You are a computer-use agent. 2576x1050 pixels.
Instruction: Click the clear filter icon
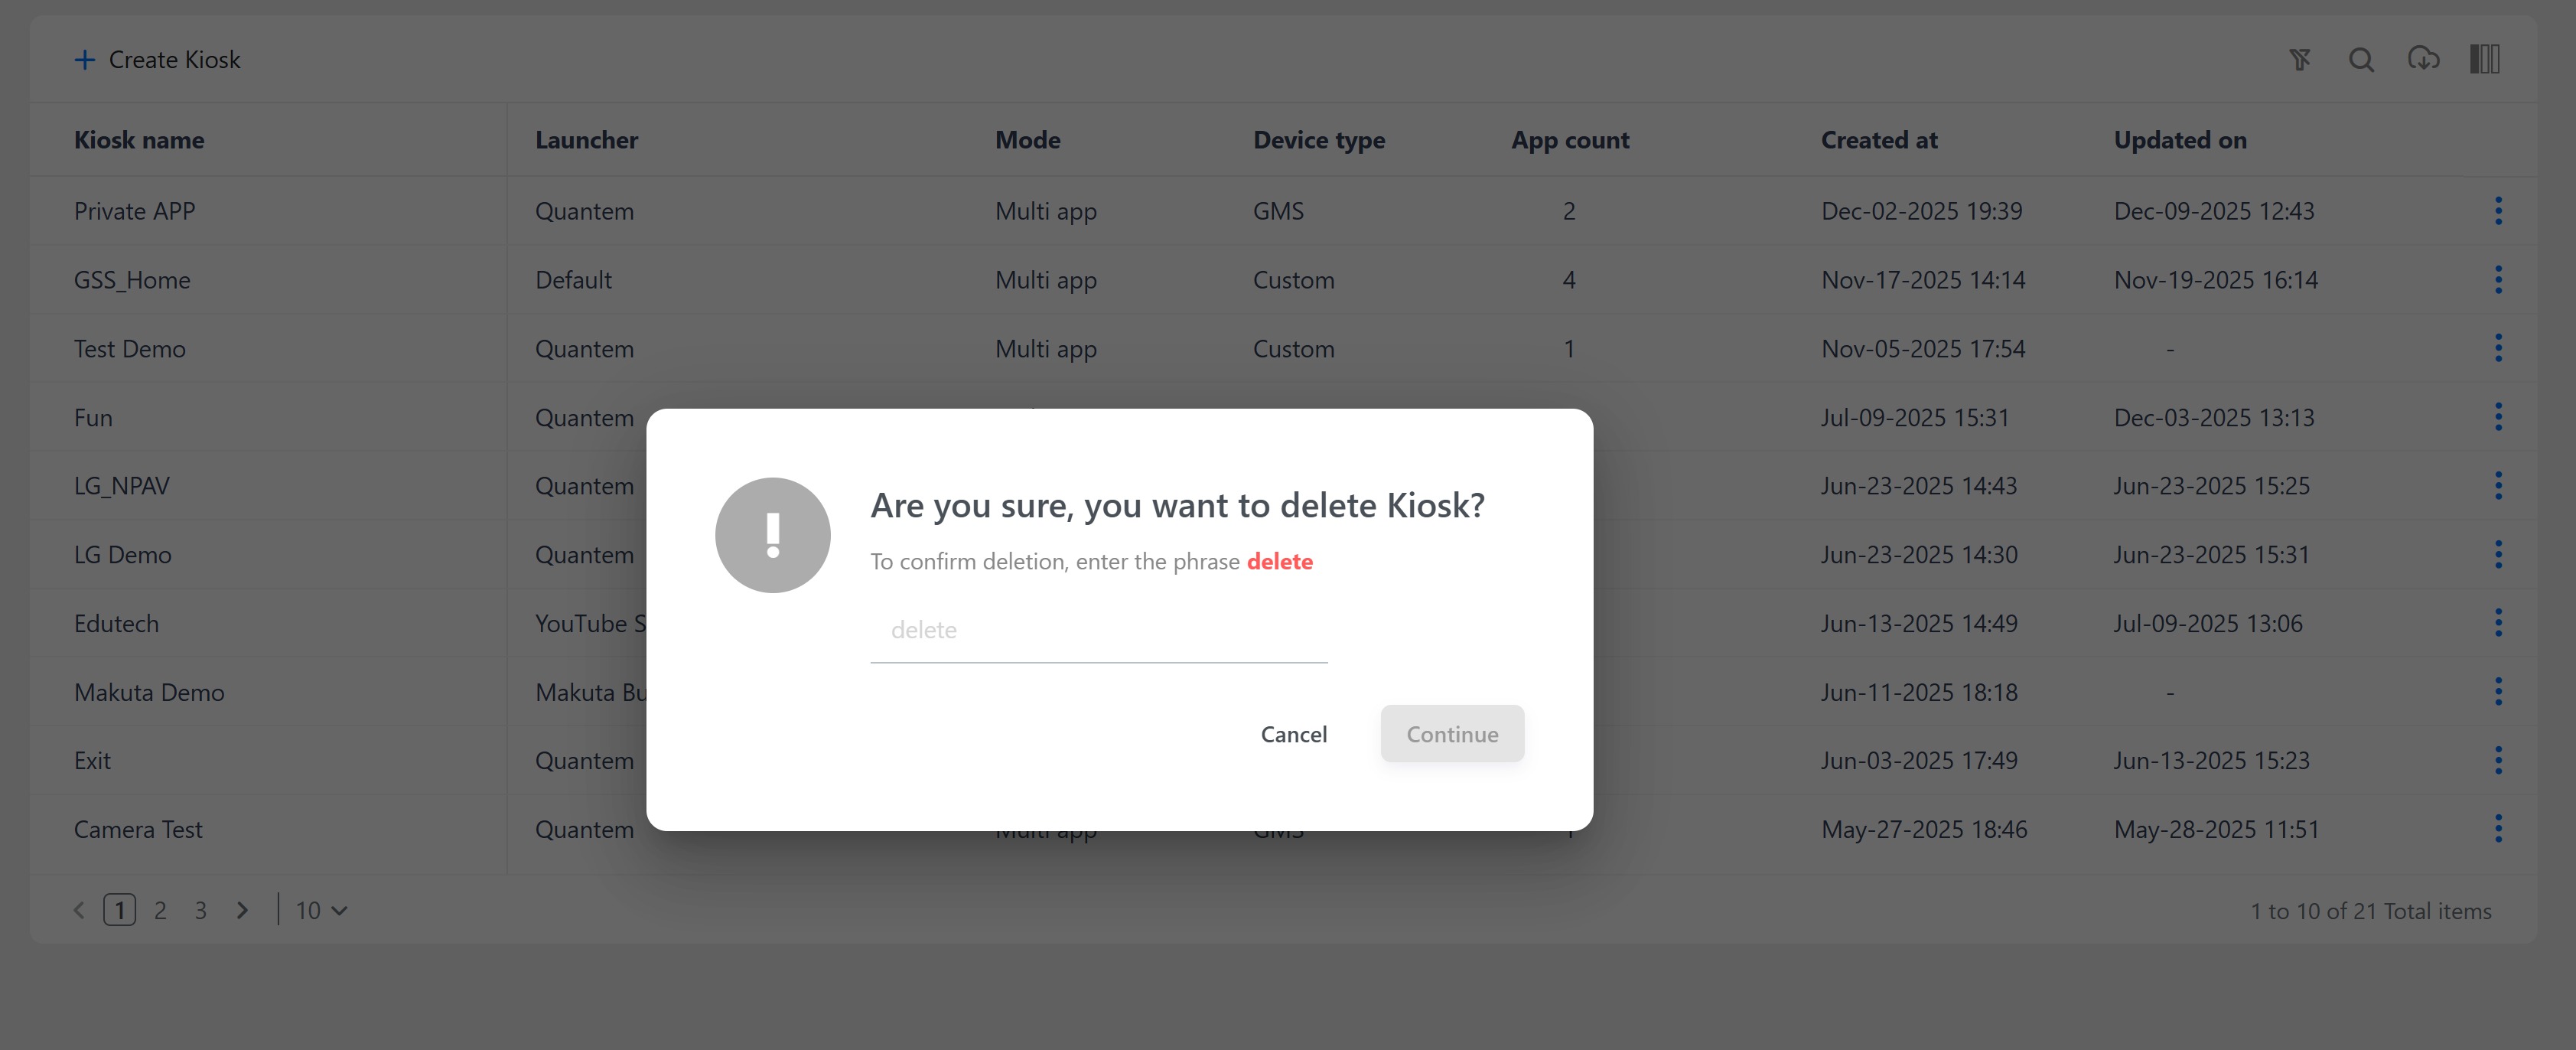tap(2300, 60)
